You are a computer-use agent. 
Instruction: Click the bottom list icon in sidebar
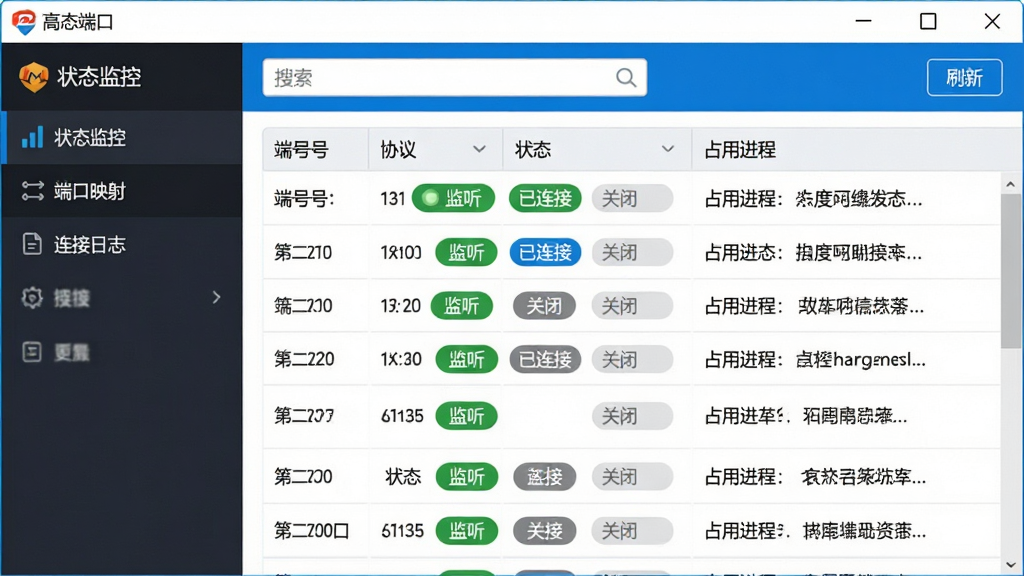click(32, 352)
